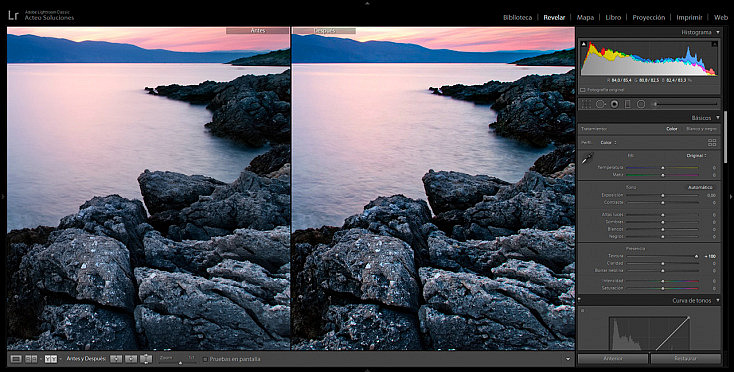Adjust the Claridad slider
Viewport: 734px width, 372px height.
coord(662,263)
